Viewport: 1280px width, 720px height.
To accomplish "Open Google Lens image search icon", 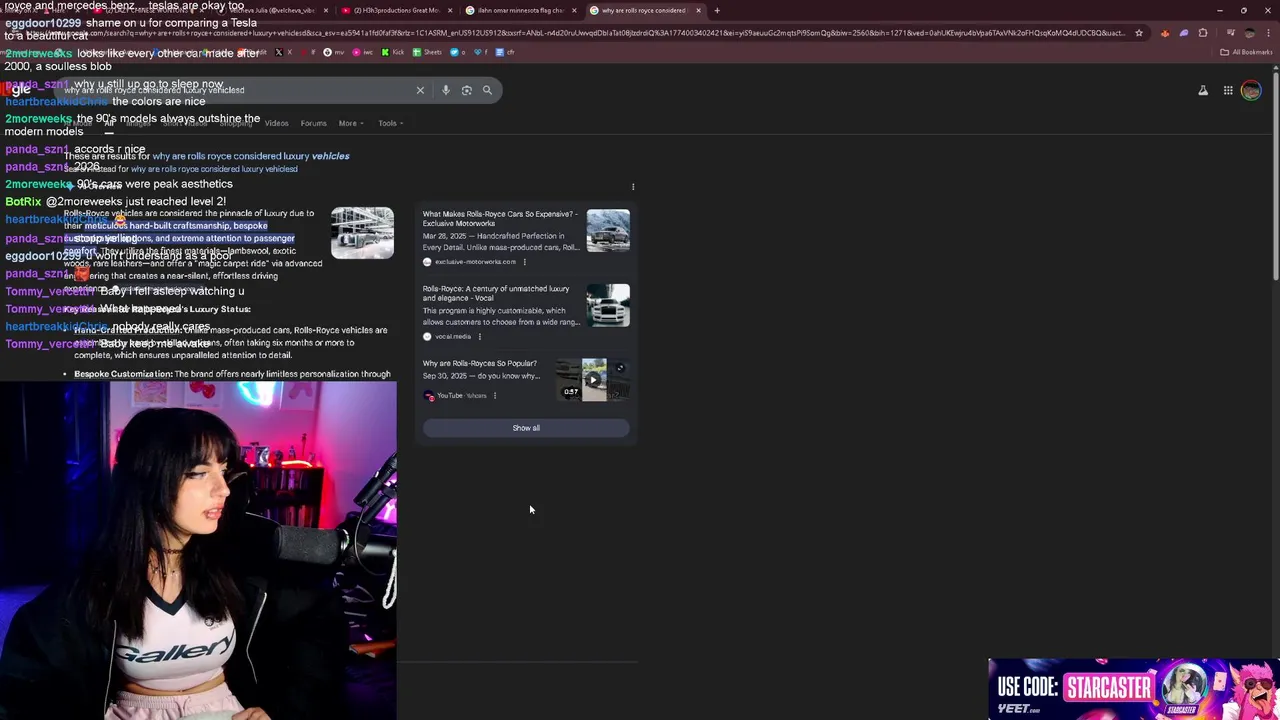I will pyautogui.click(x=467, y=90).
